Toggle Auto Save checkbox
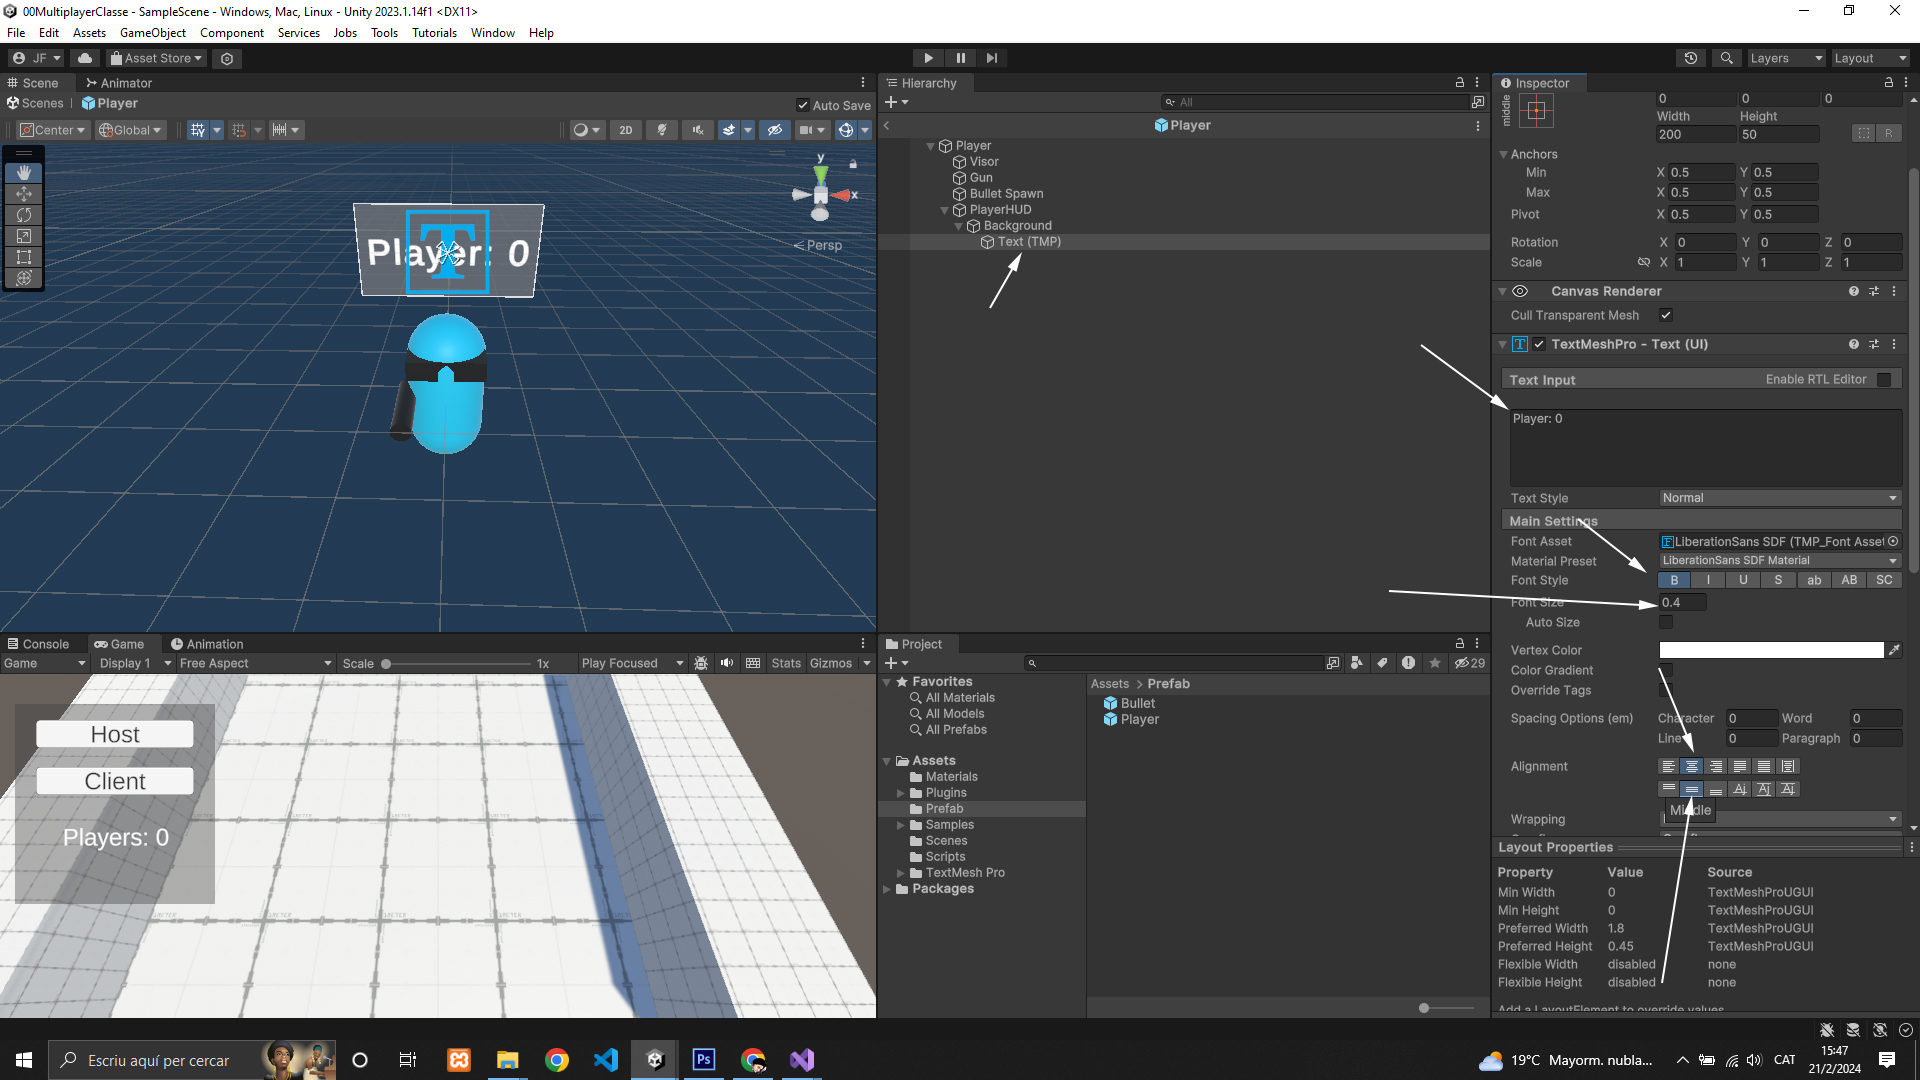This screenshot has height=1080, width=1920. pos(802,105)
